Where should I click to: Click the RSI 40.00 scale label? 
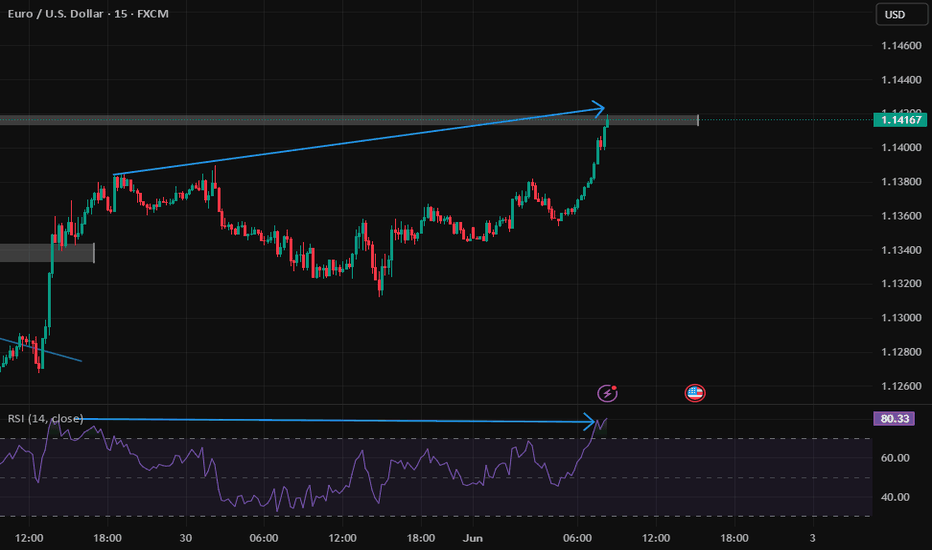tap(895, 497)
